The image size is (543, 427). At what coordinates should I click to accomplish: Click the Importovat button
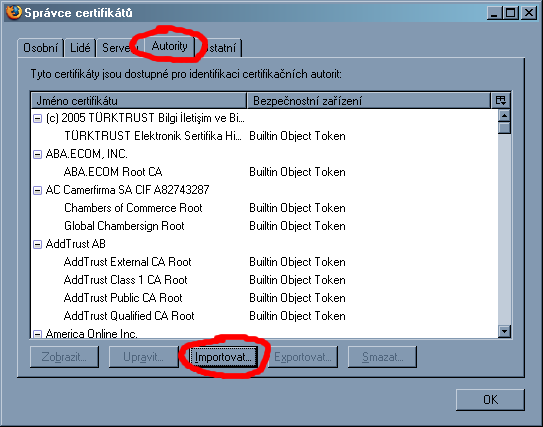point(223,357)
